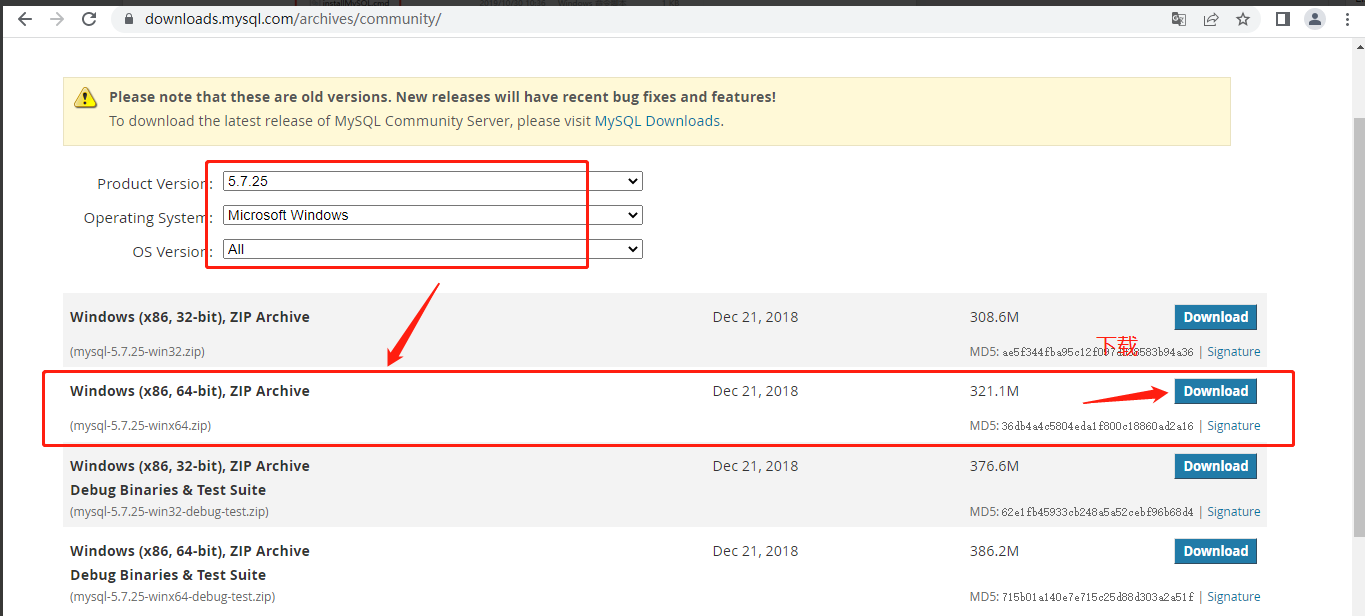
Task: Open the OS Version dropdown set to All
Action: [x=432, y=249]
